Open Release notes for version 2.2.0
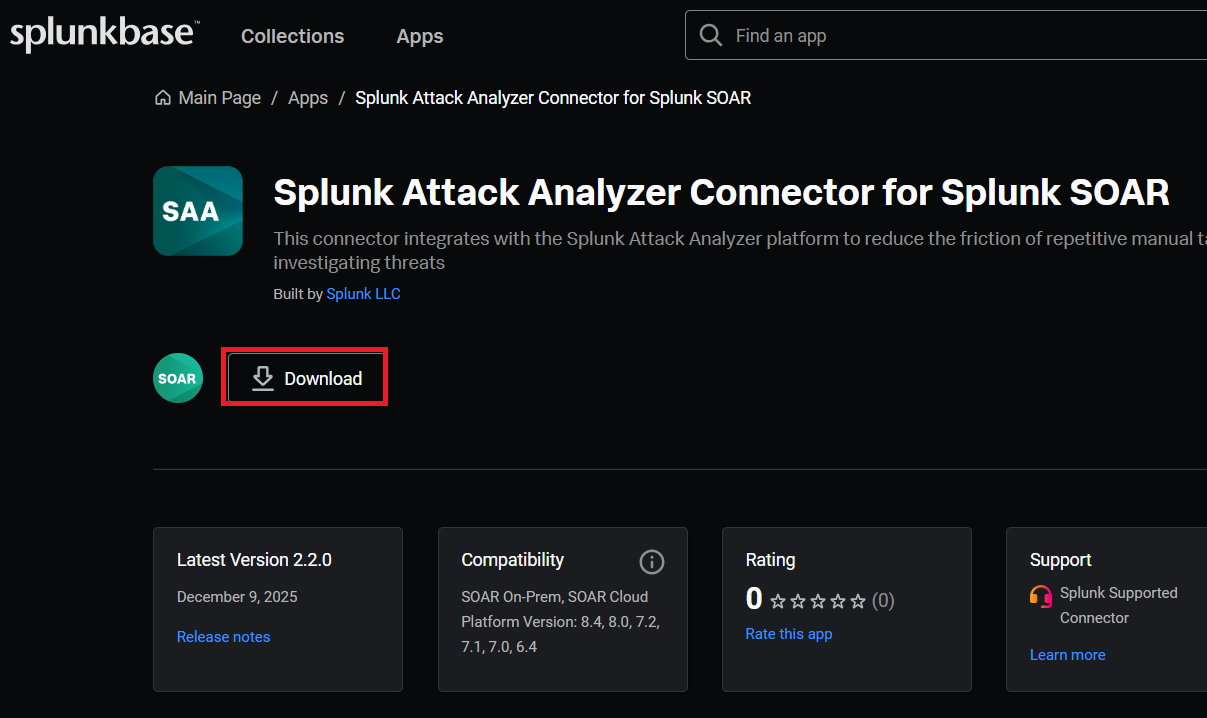 coord(223,637)
